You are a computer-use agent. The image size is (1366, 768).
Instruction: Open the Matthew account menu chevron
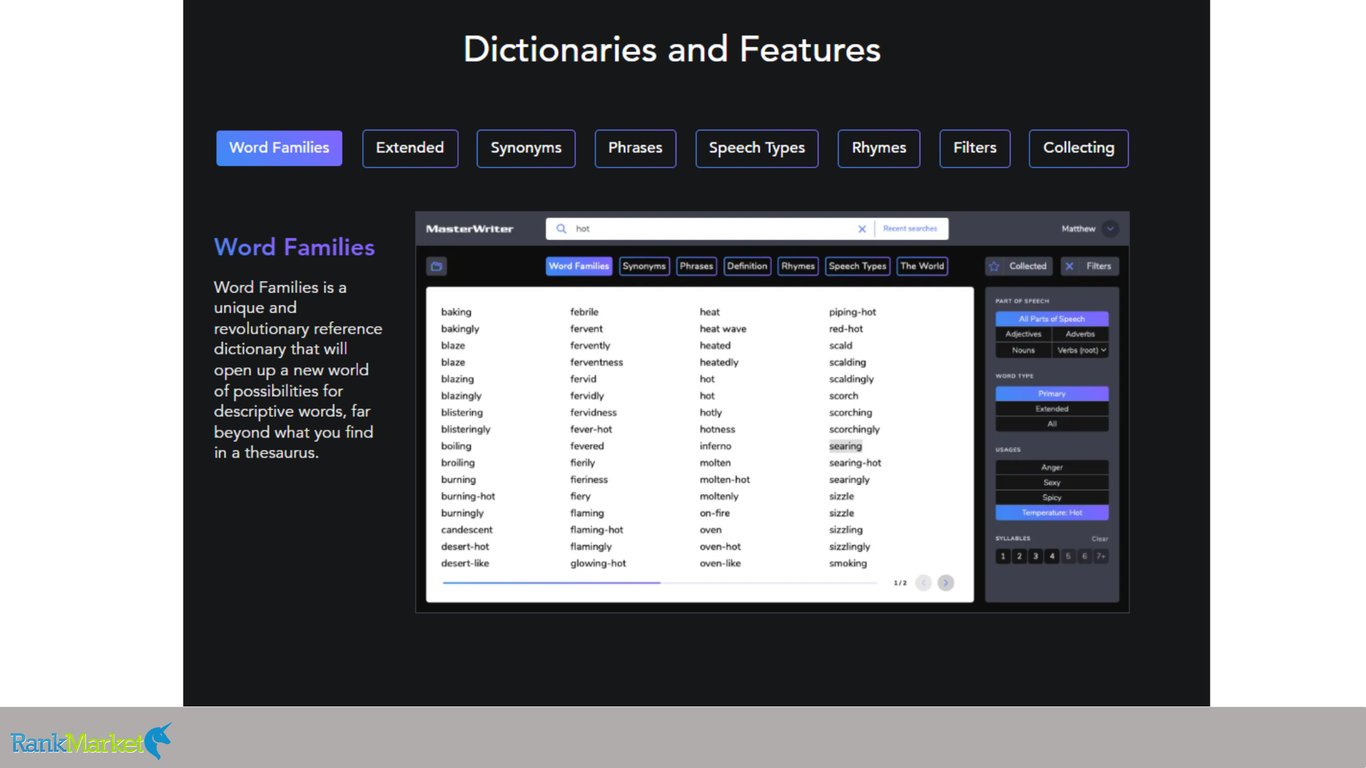click(1110, 229)
